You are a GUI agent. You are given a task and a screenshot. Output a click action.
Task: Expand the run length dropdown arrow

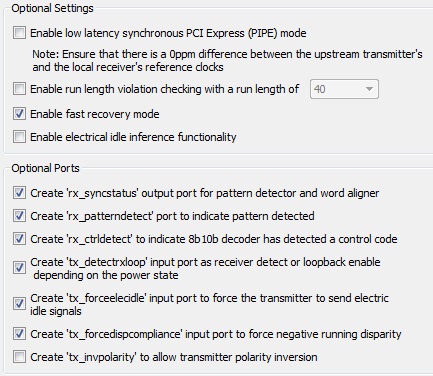(x=369, y=89)
